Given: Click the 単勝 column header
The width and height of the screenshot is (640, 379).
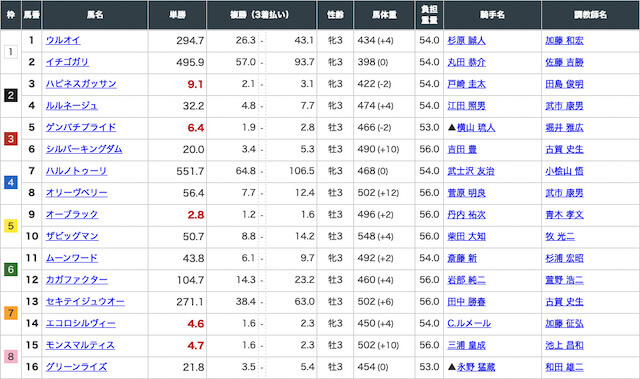Looking at the screenshot, I should pyautogui.click(x=178, y=15).
